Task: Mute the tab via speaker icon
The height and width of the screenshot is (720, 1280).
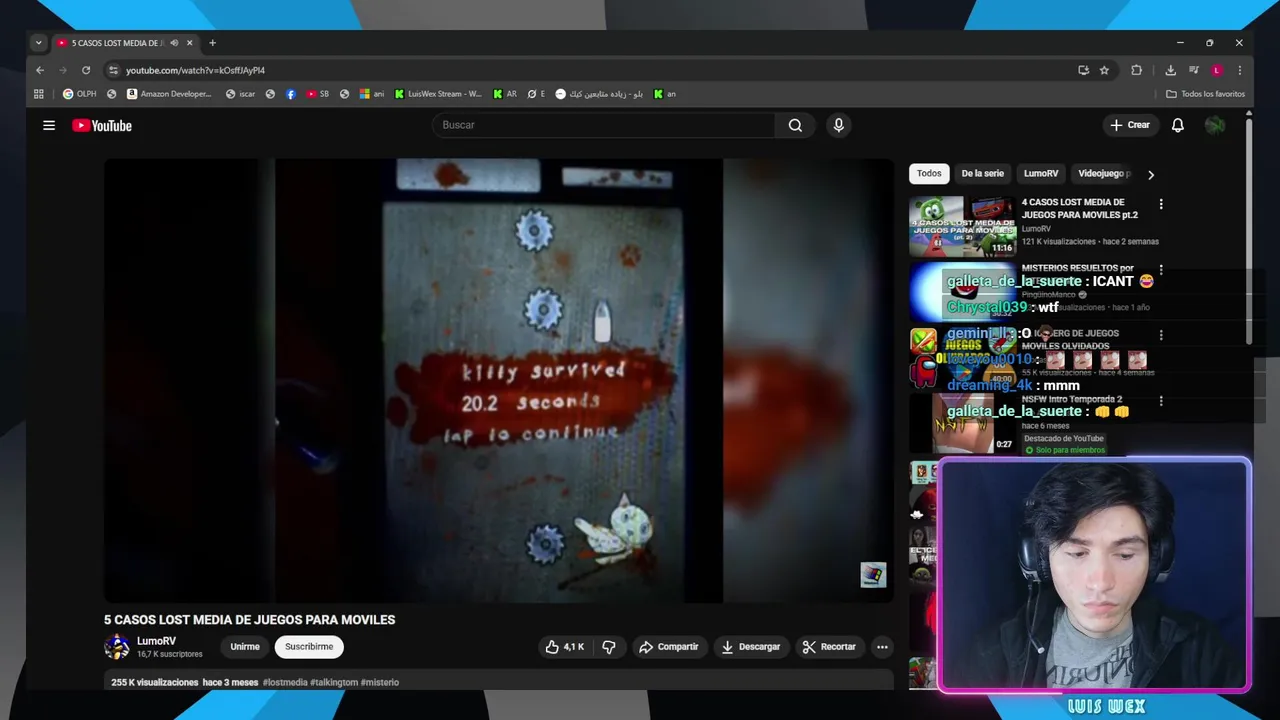Action: [x=174, y=43]
